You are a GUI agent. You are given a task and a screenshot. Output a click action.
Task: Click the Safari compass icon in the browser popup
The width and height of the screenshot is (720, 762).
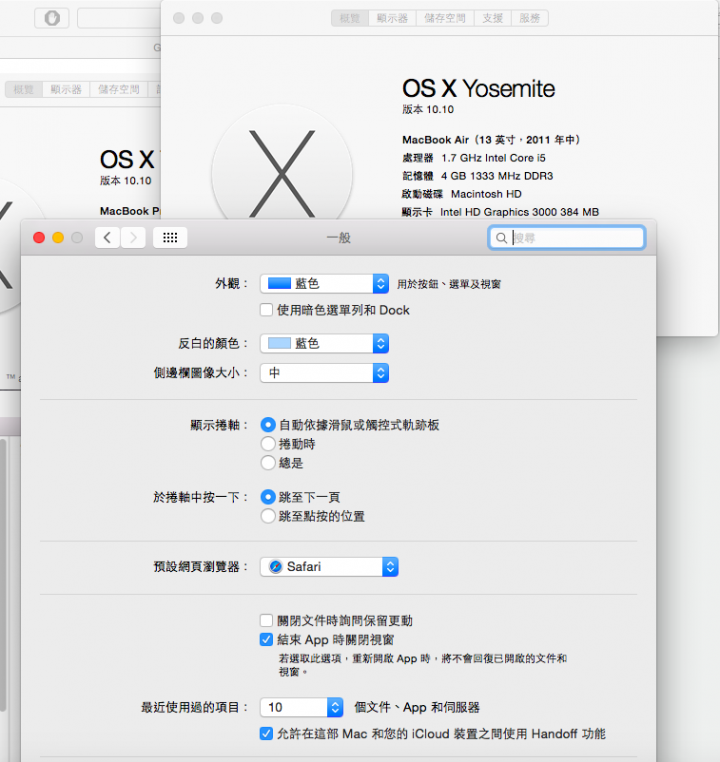point(275,567)
